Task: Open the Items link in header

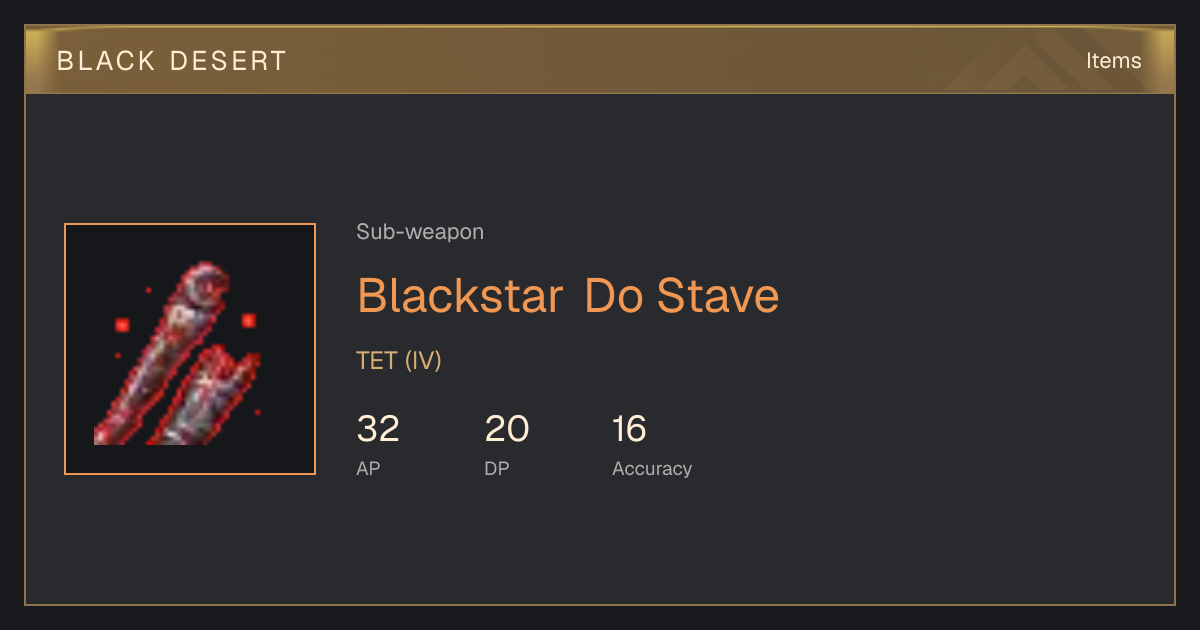Action: [1113, 60]
